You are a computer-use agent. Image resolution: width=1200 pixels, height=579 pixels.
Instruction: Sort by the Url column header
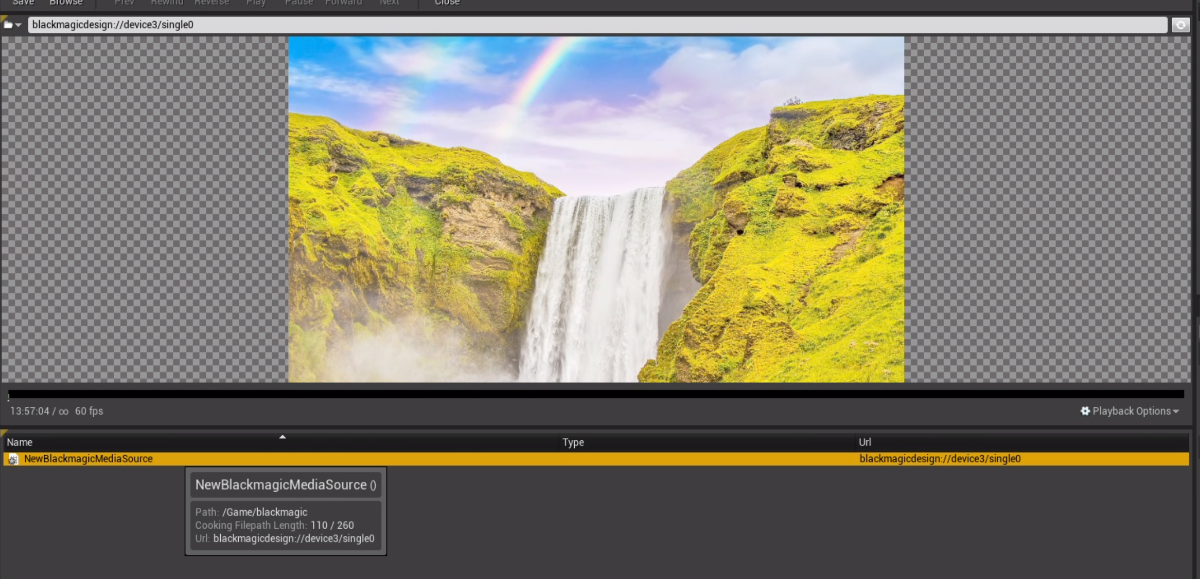click(x=1022, y=442)
